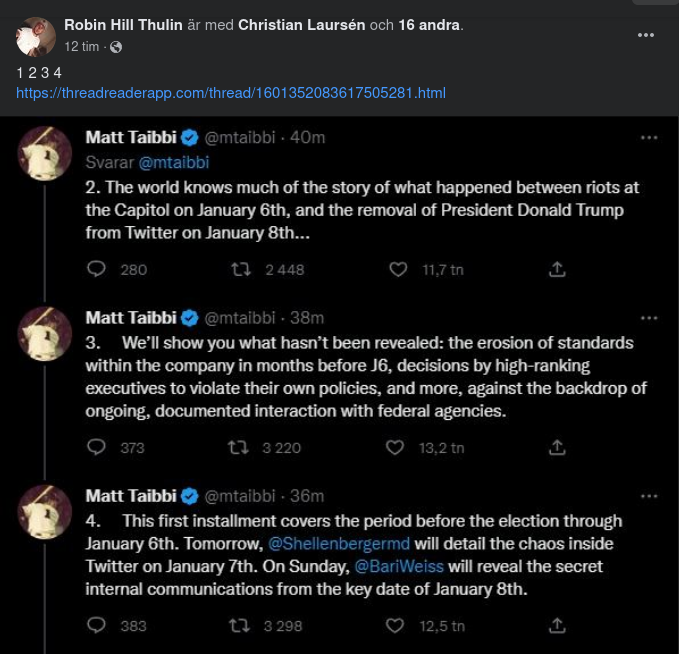Click reply icon on tweet 2
Viewport: 679px width, 654px height.
coord(97,269)
